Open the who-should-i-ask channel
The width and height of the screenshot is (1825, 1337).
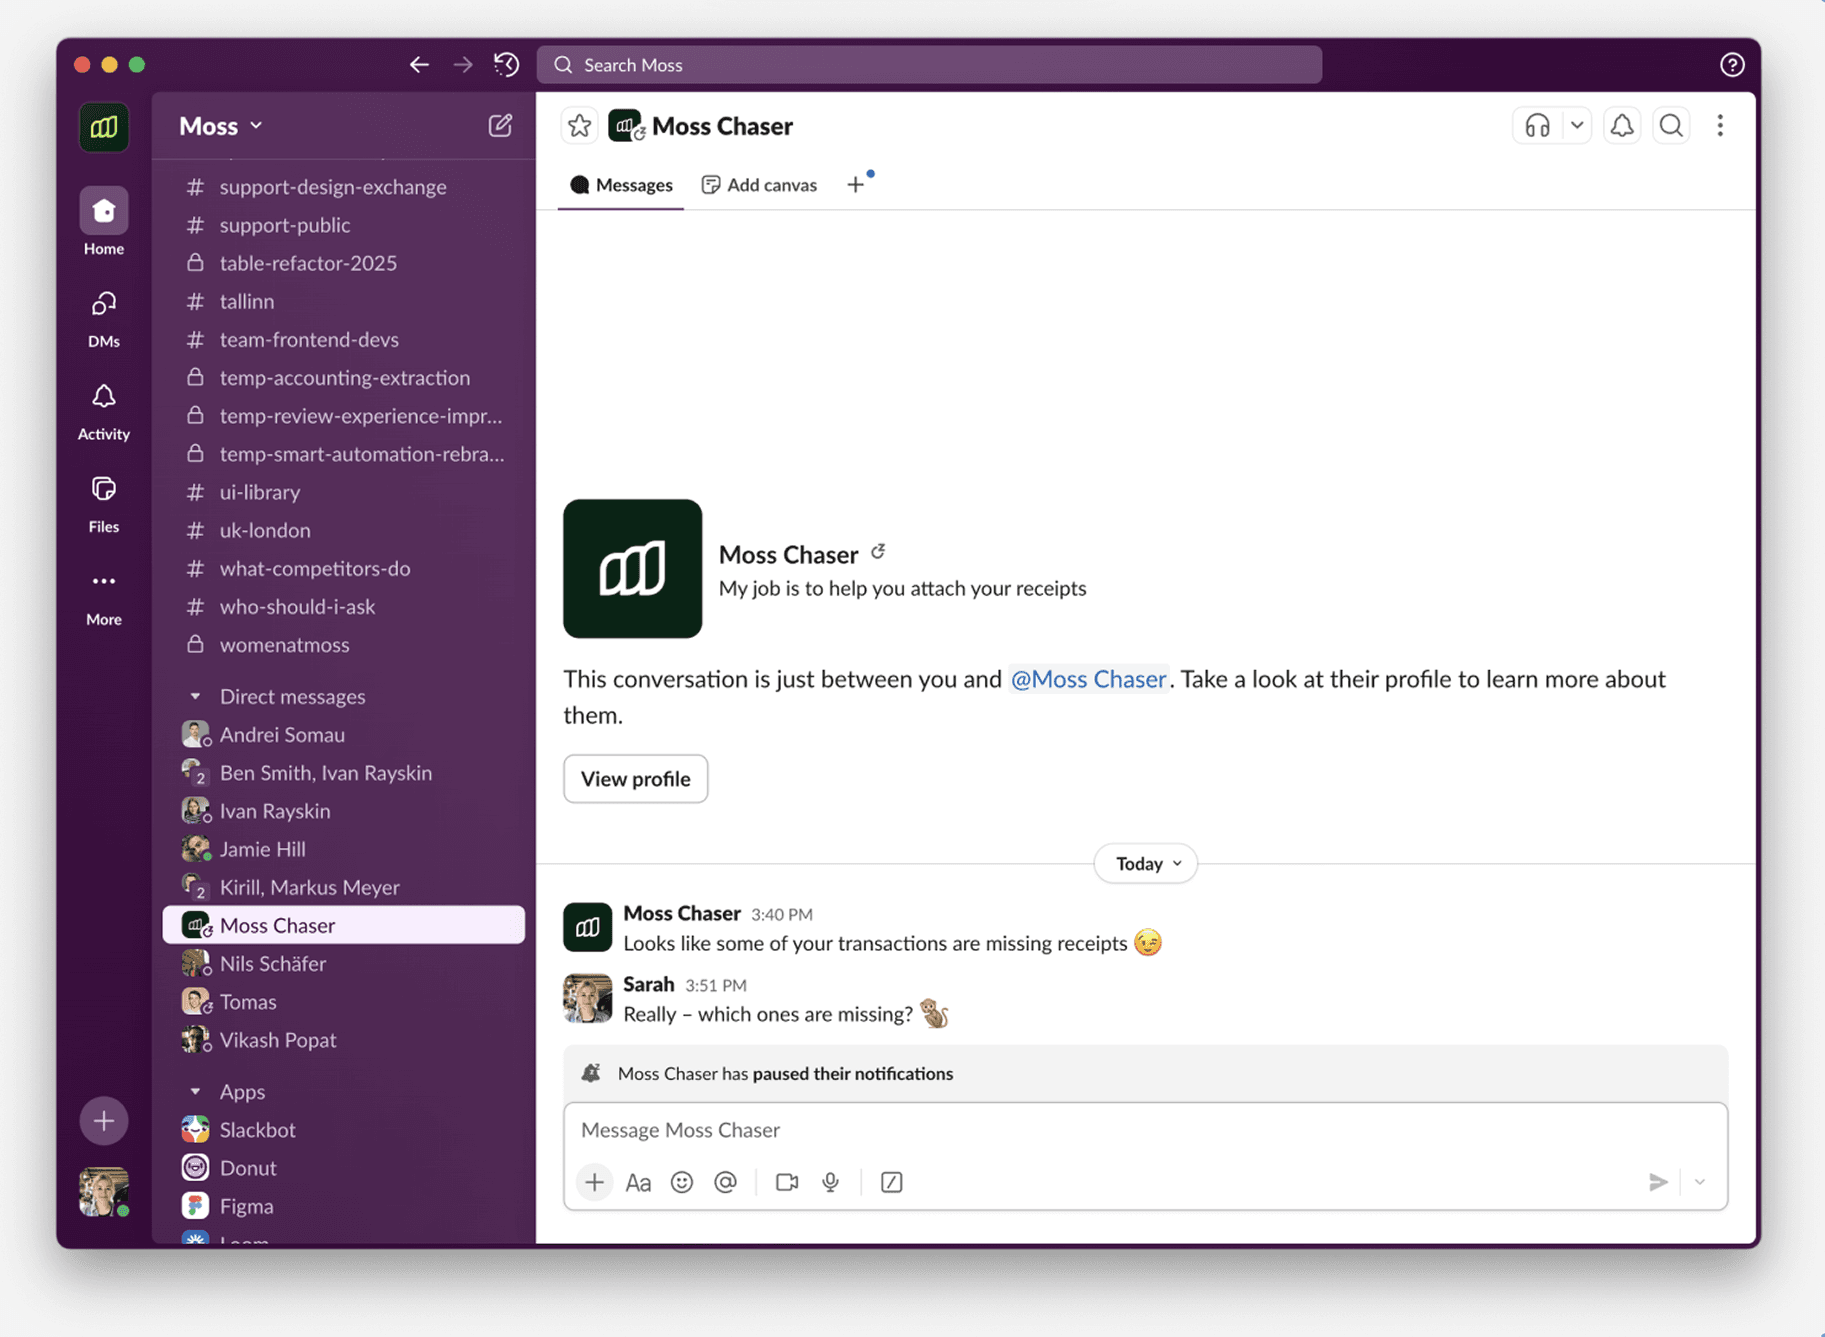coord(343,606)
